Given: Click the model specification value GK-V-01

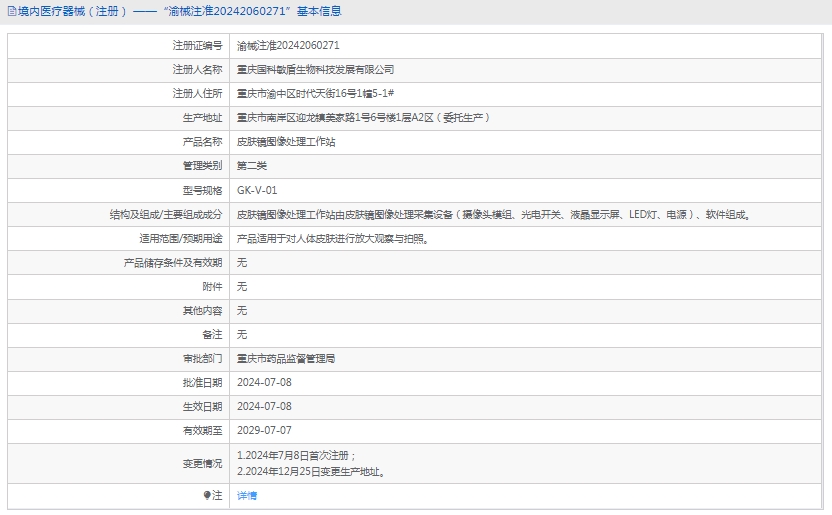Looking at the screenshot, I should pos(257,190).
